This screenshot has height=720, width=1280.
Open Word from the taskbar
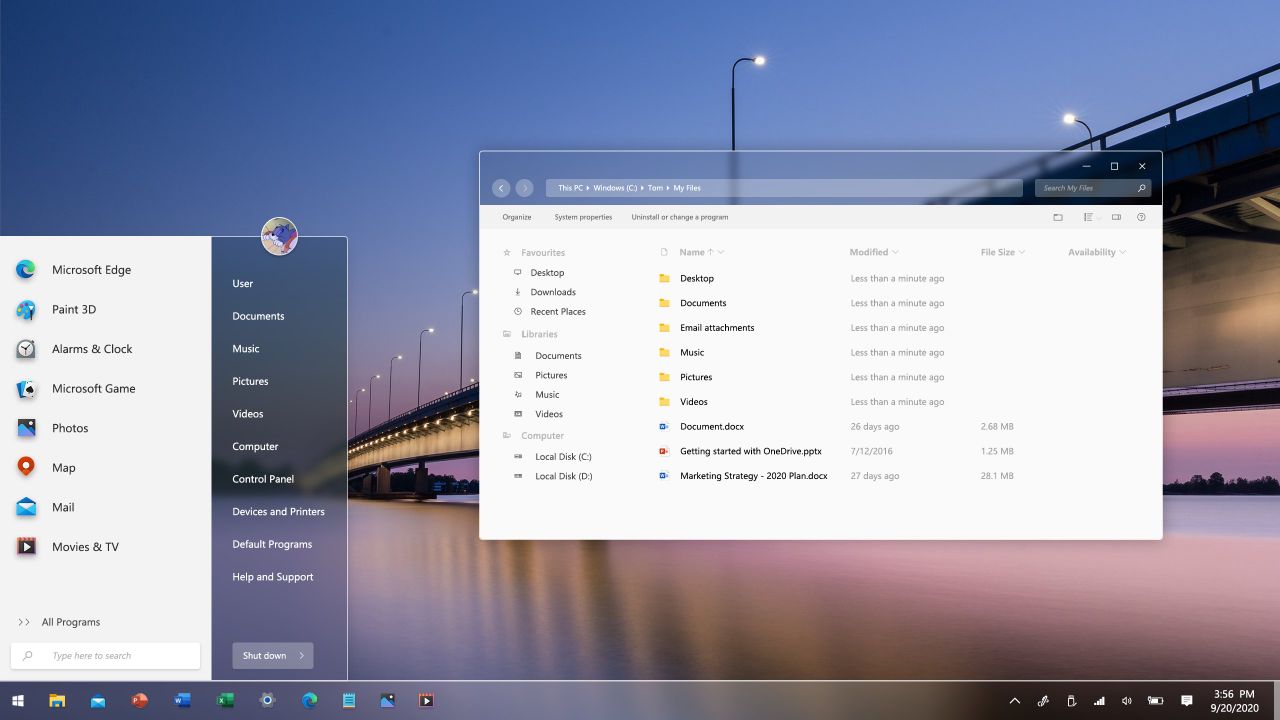click(x=182, y=700)
